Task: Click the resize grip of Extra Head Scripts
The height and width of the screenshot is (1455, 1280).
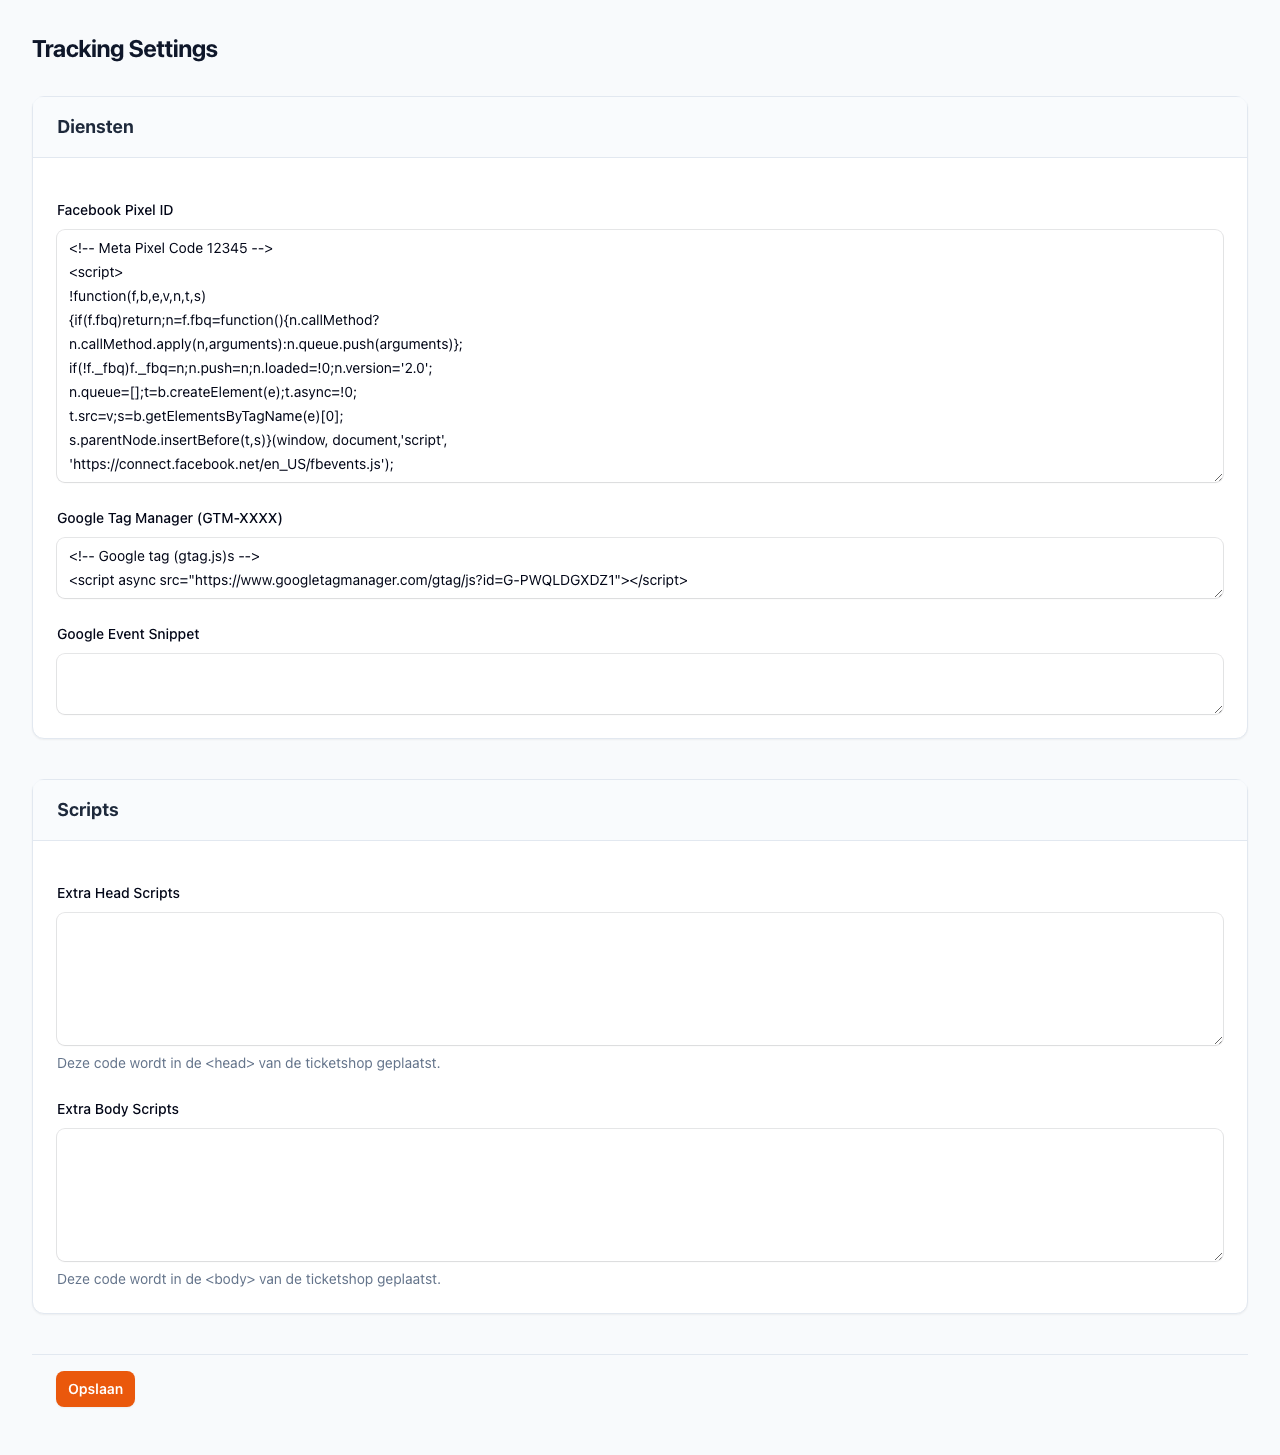Action: [x=1217, y=1040]
